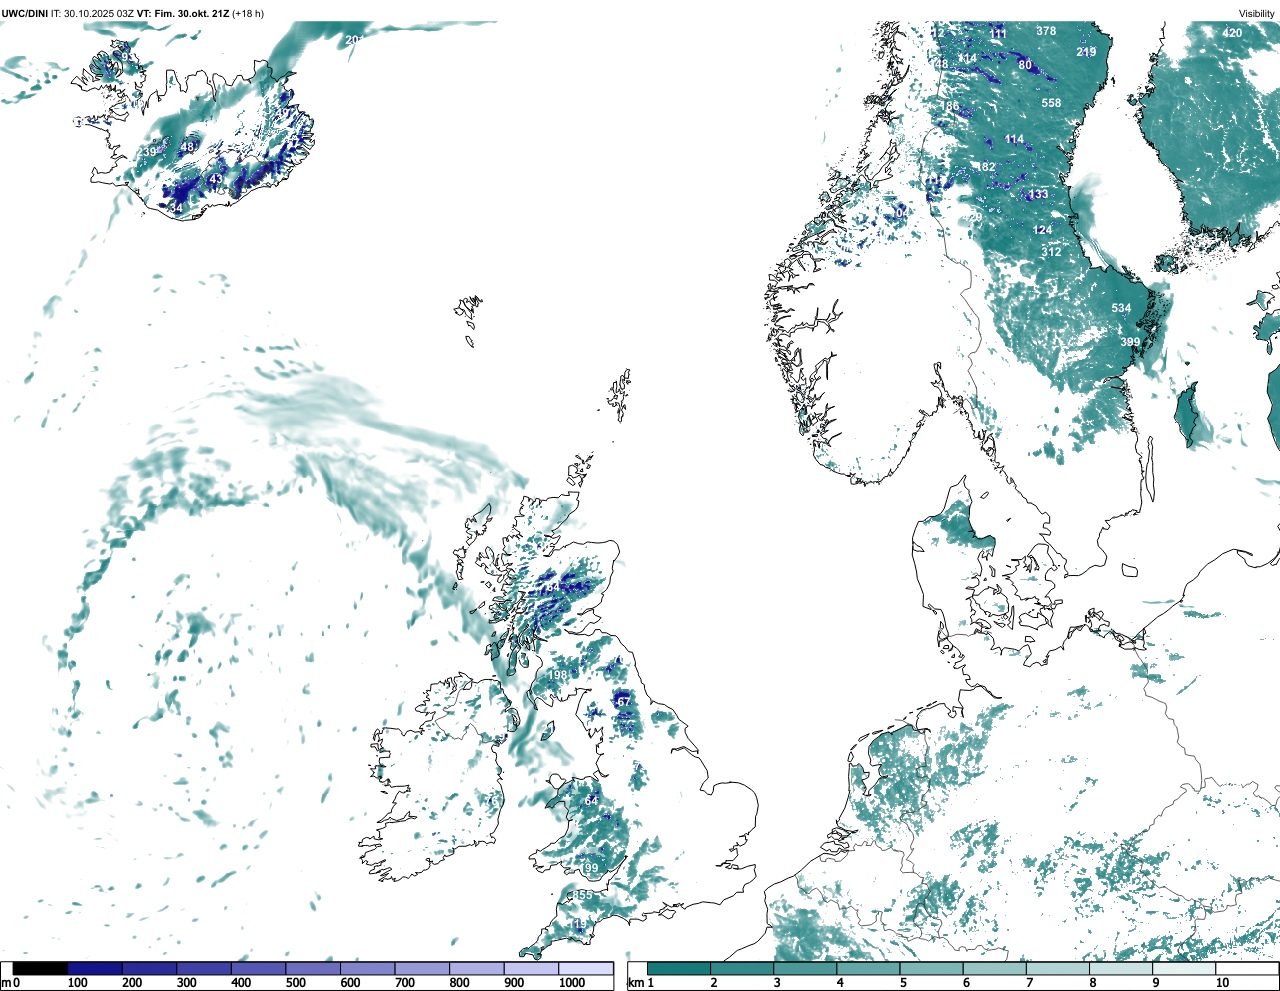Select the 6–7 km legend swatch
1280x991 pixels.
pyautogui.click(x=995, y=968)
